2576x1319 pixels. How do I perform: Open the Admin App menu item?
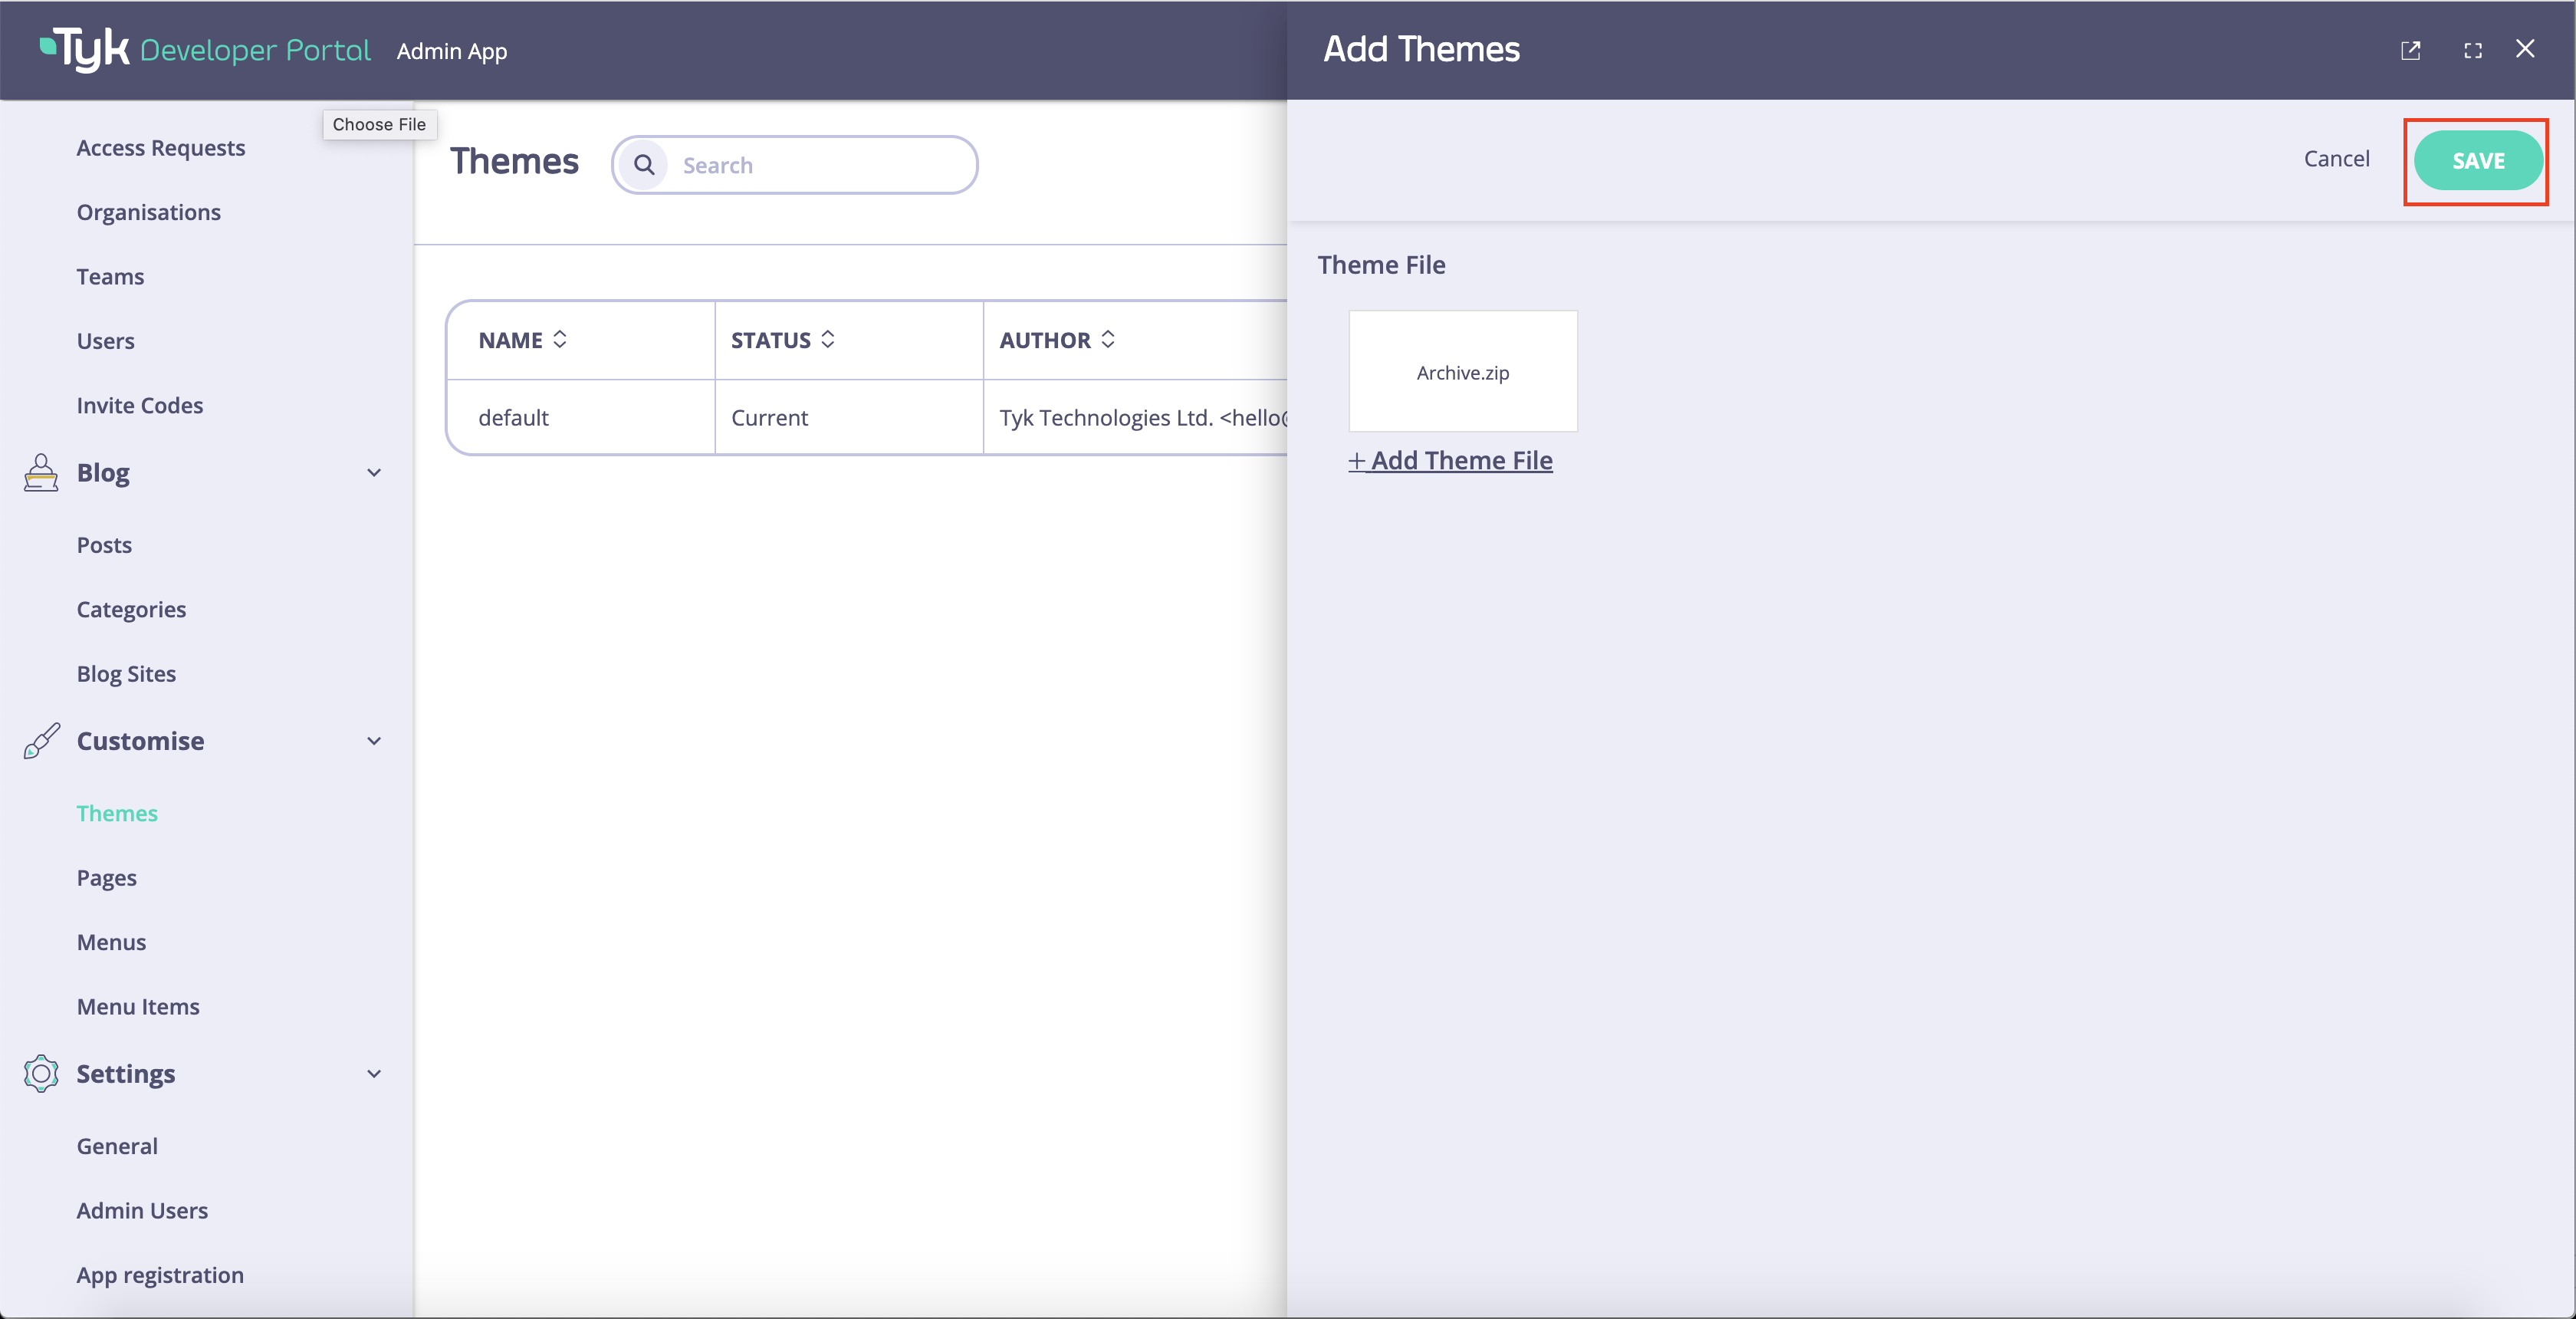pos(452,50)
